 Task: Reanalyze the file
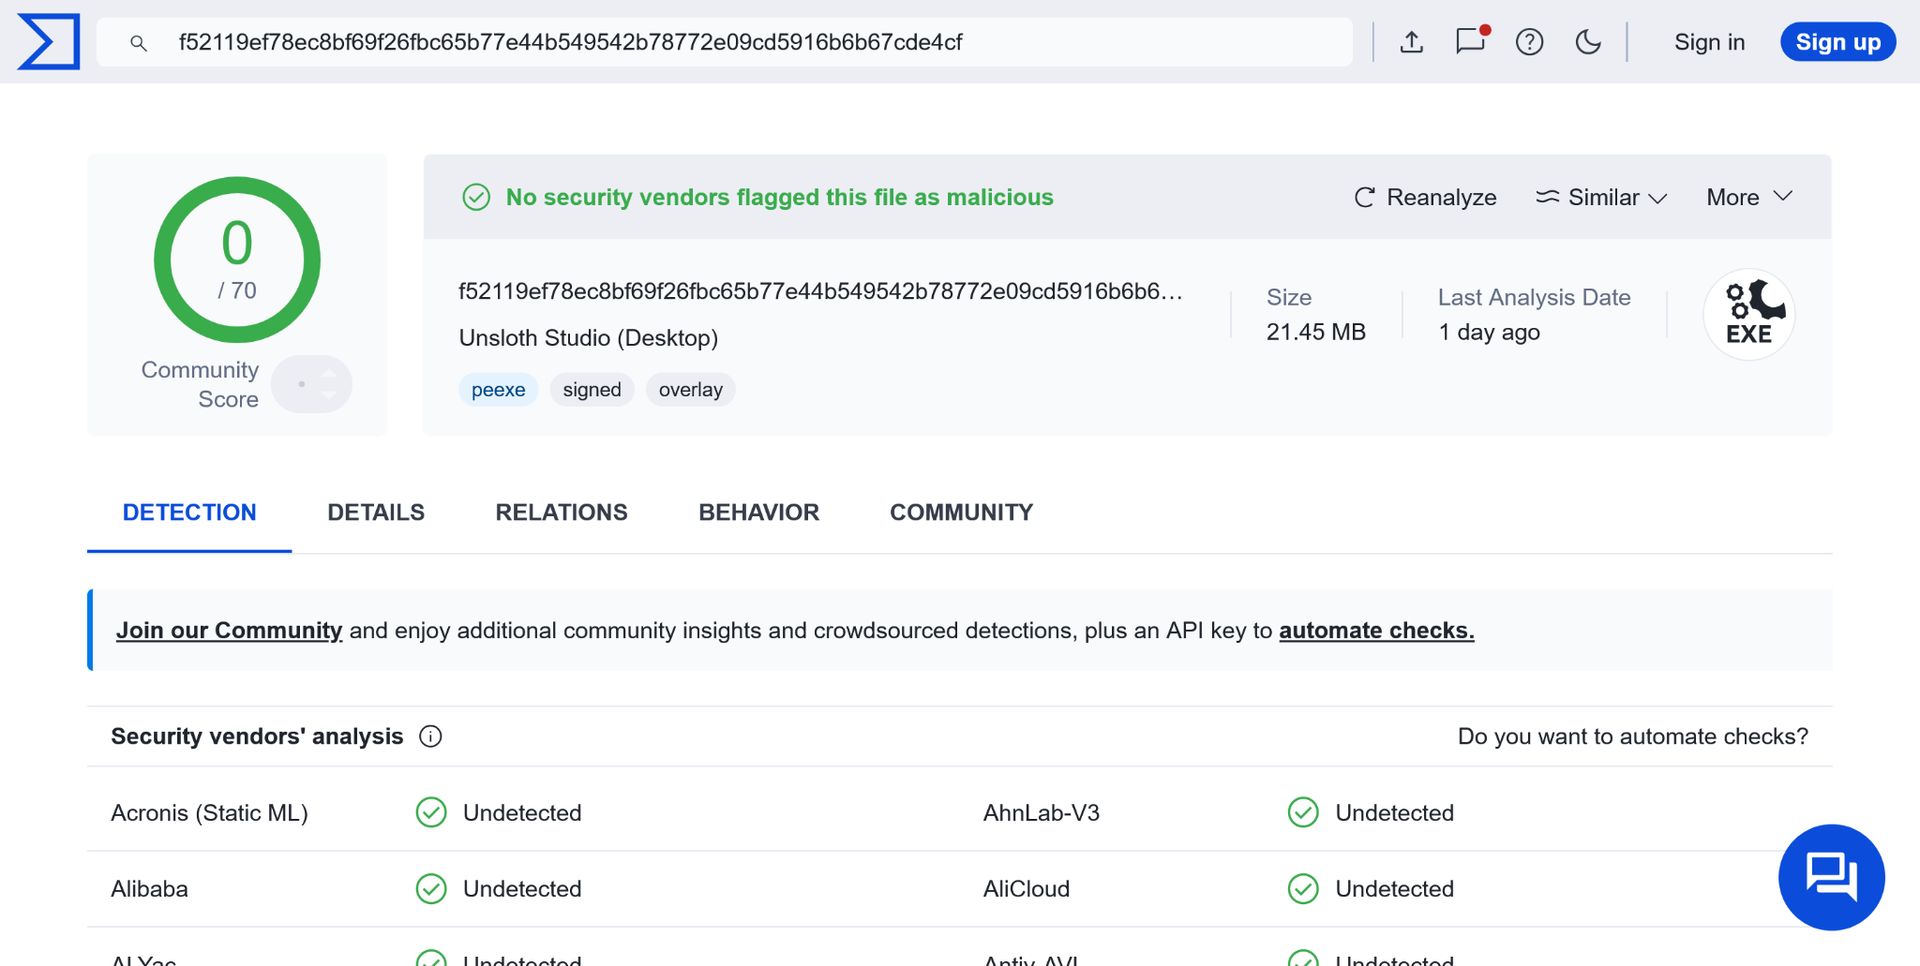coord(1425,197)
